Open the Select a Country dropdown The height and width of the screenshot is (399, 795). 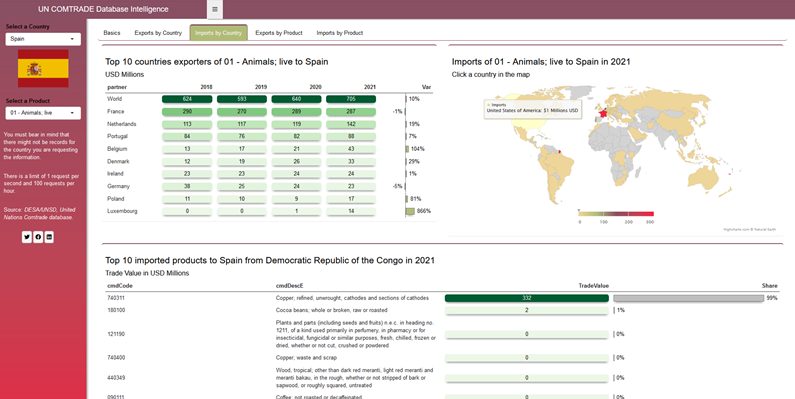tap(43, 39)
